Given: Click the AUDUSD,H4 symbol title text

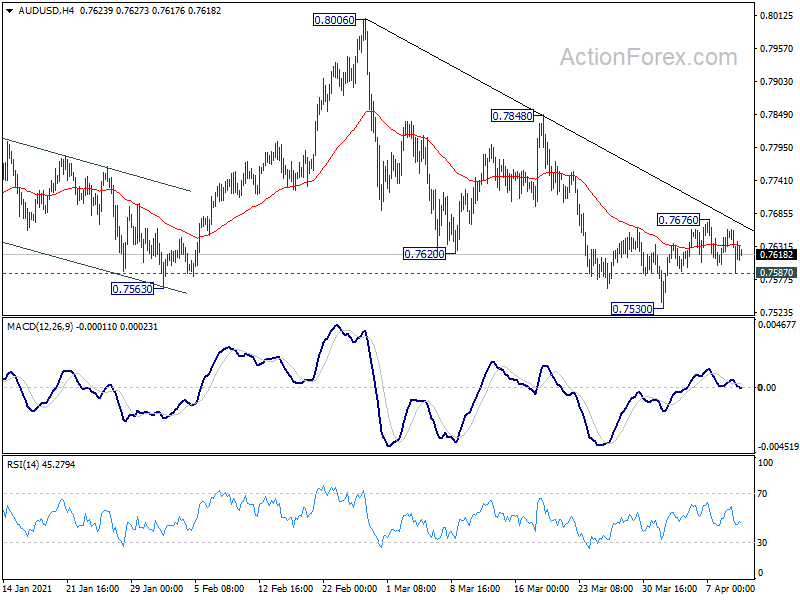Looking at the screenshot, I should click(x=46, y=11).
